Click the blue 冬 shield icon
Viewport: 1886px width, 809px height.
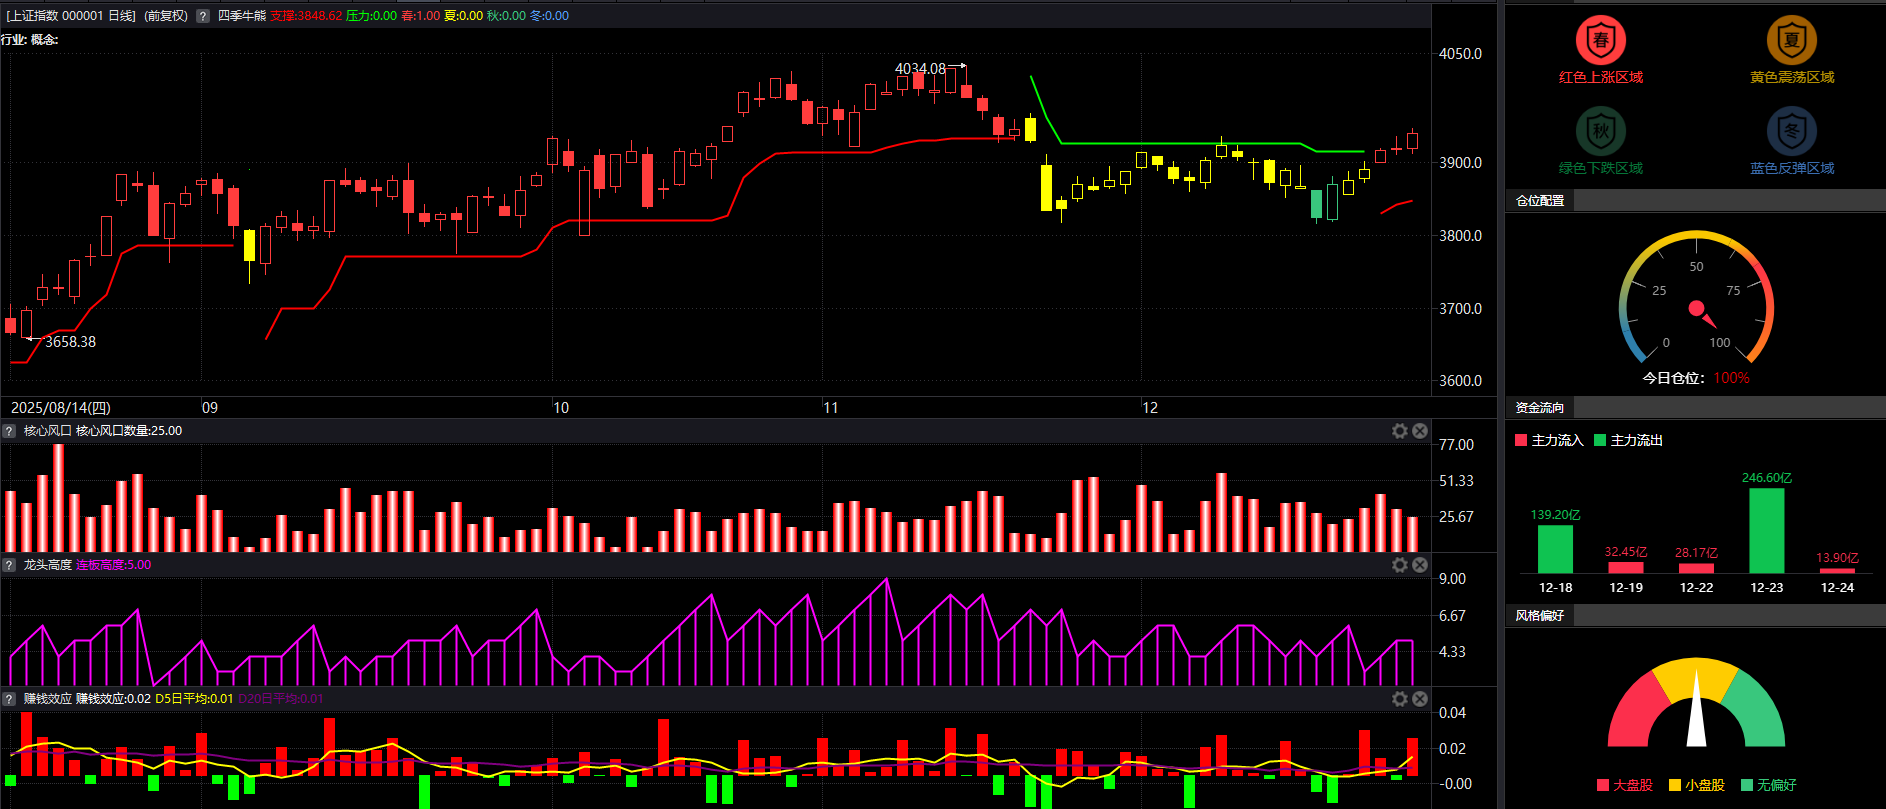click(1792, 131)
